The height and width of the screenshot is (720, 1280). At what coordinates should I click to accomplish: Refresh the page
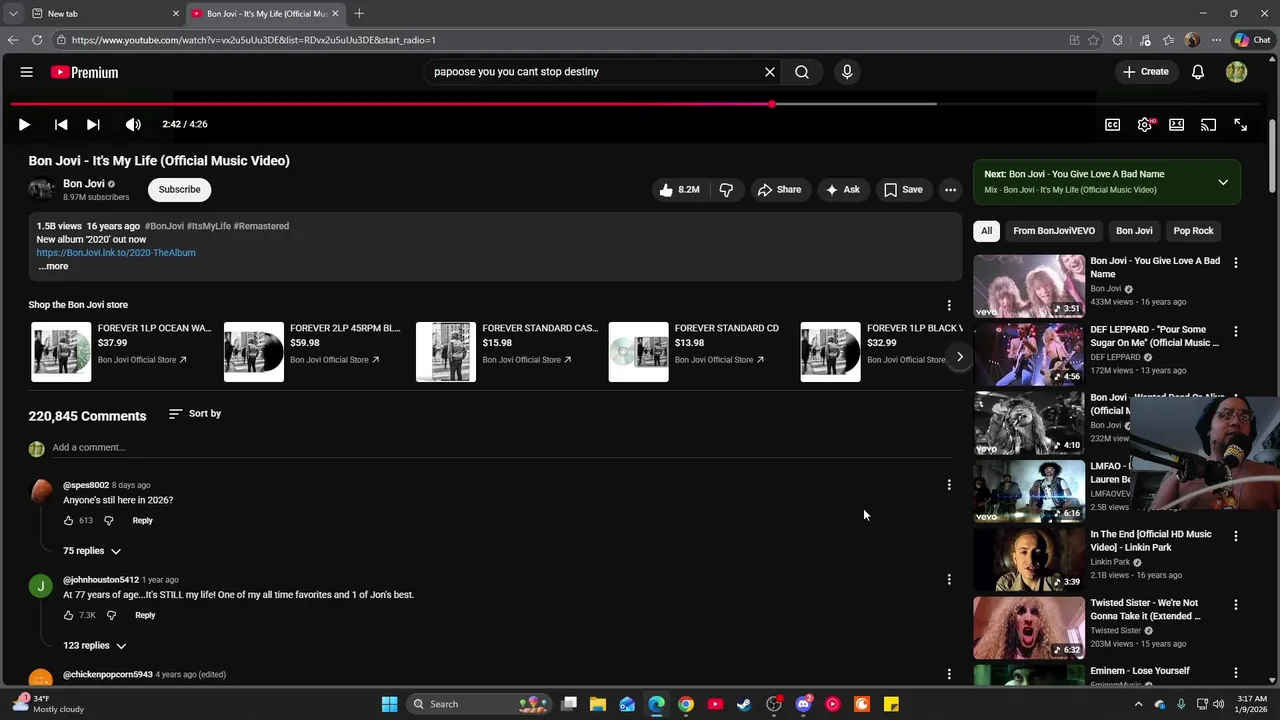tap(37, 40)
